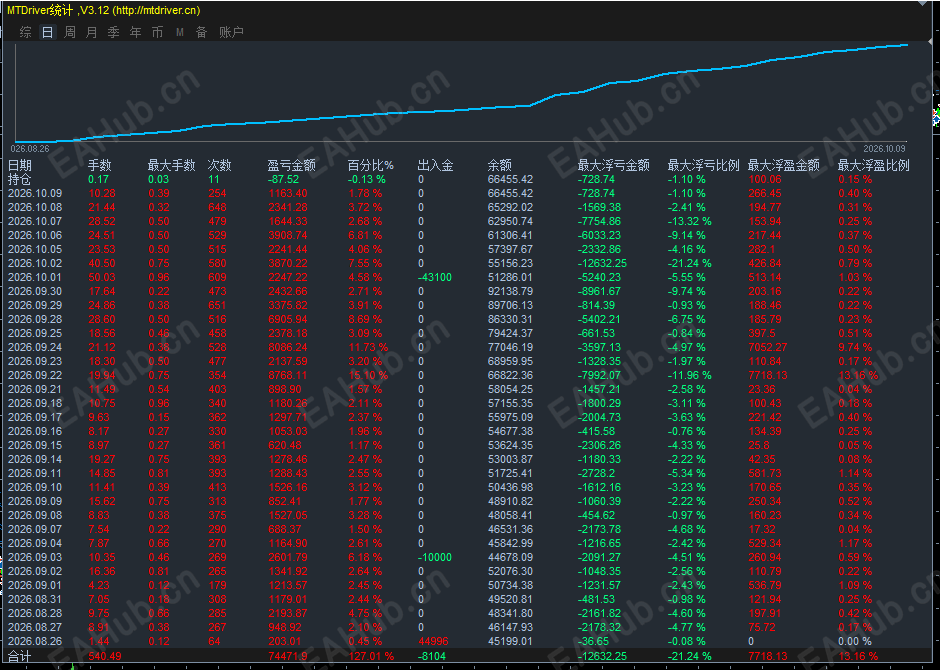Click the 次数 column header
Viewport: 940px width, 670px height.
(219, 165)
